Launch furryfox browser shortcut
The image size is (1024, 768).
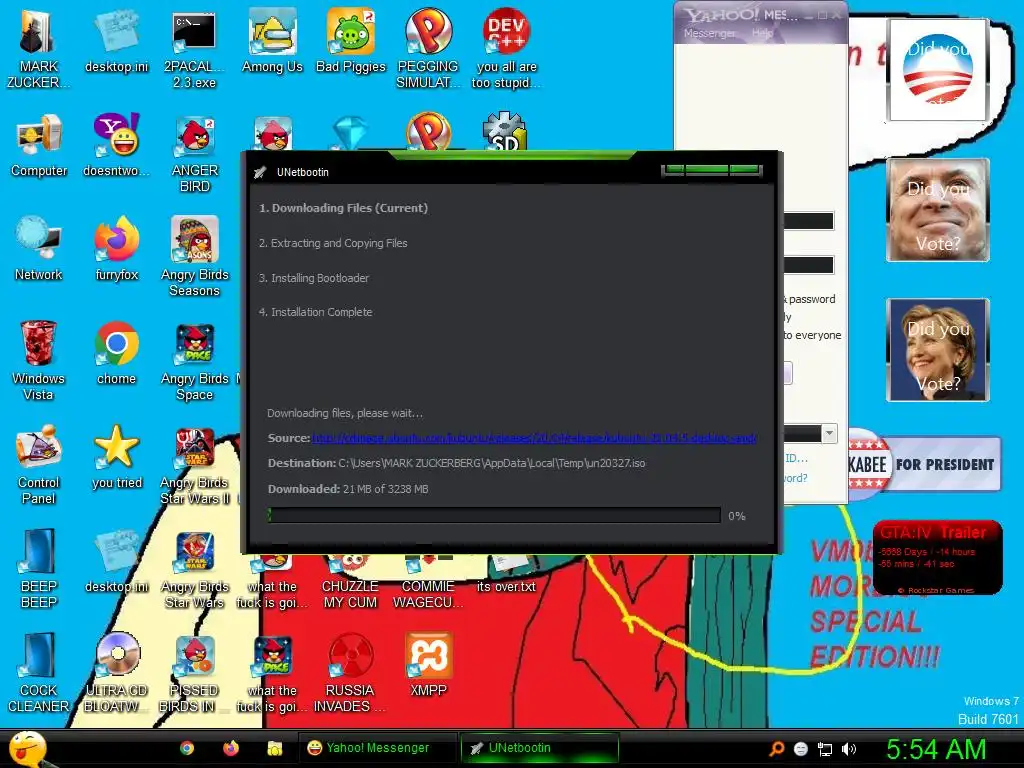point(116,249)
